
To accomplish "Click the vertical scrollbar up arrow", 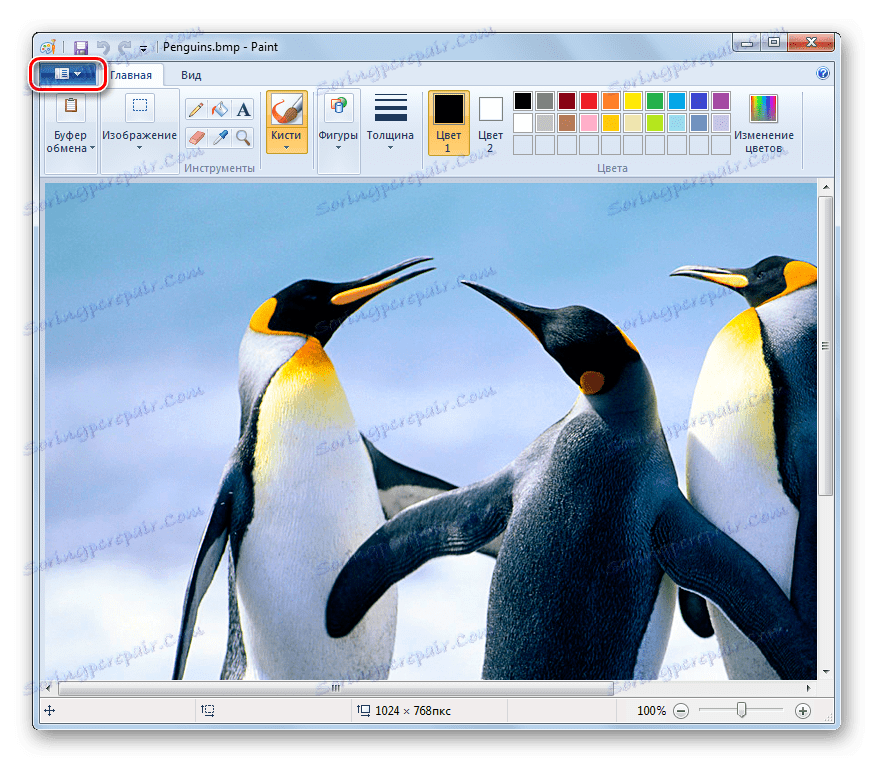I will tap(826, 187).
